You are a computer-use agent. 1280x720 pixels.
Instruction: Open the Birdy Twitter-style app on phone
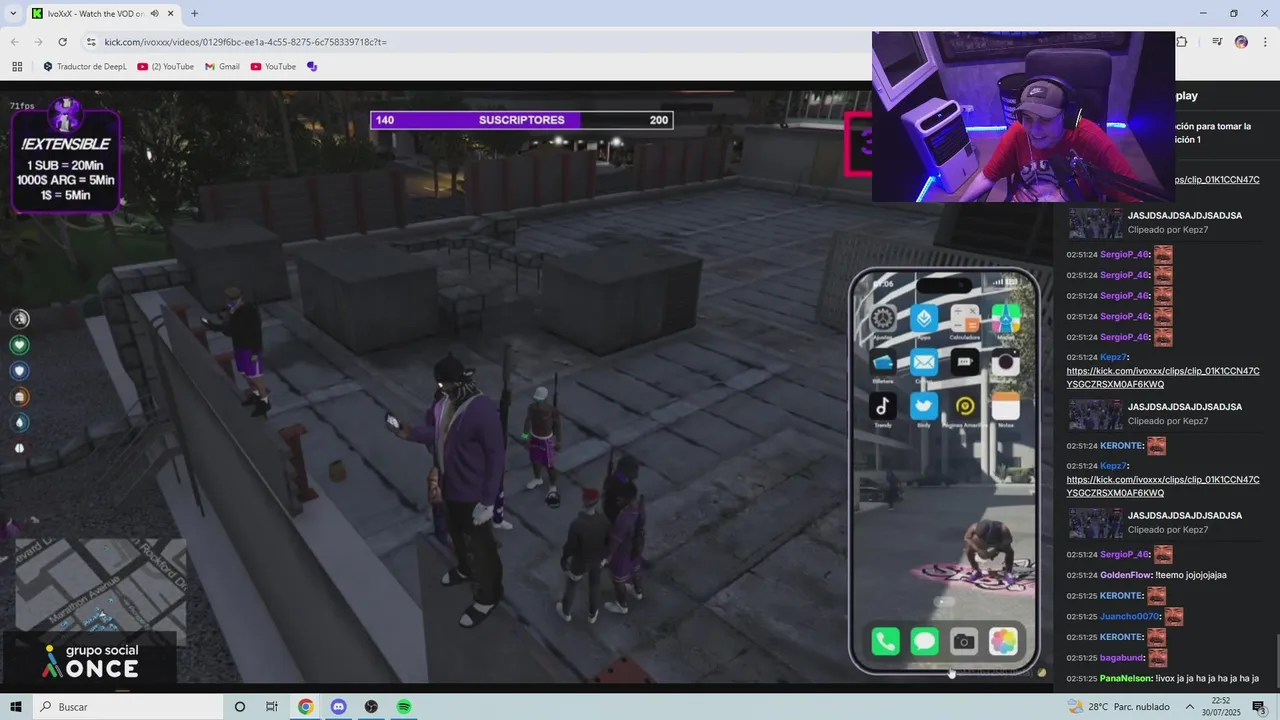(x=924, y=406)
